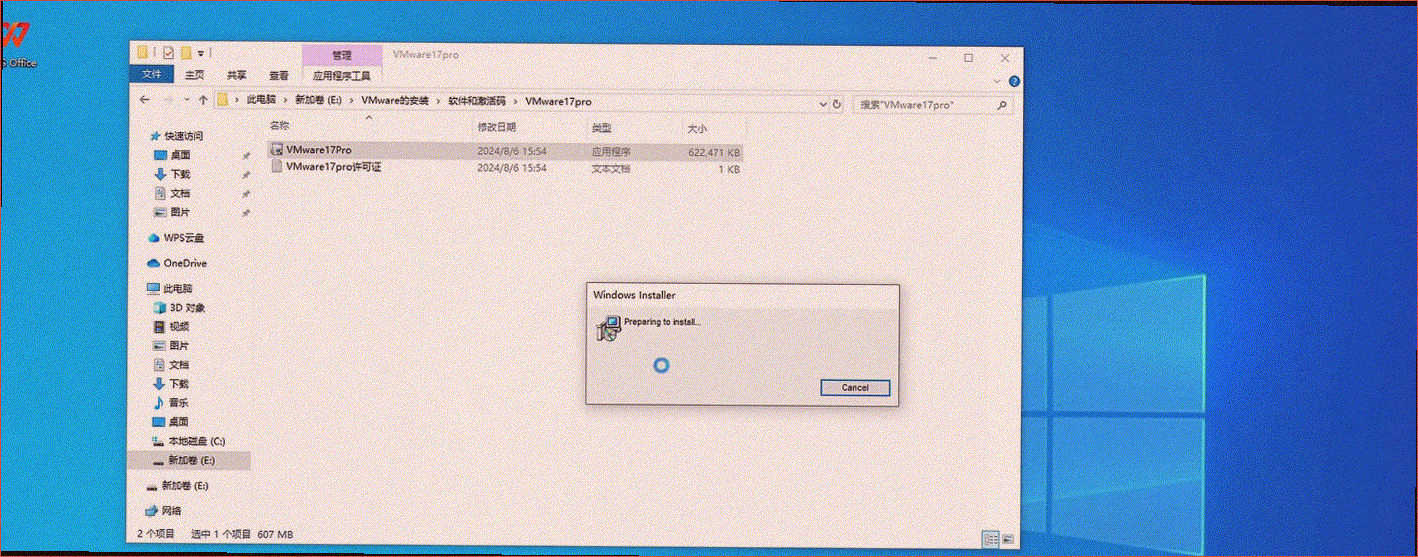Image resolution: width=1418 pixels, height=557 pixels.
Task: Refresh the folder with the refresh icon
Action: point(837,103)
